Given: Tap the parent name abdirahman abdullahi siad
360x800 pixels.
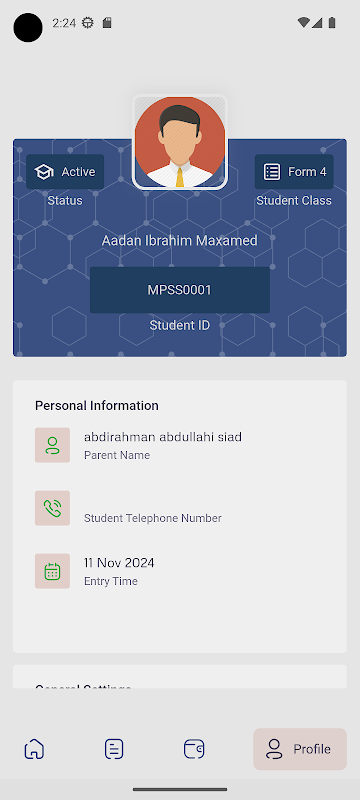Looking at the screenshot, I should pyautogui.click(x=163, y=437).
